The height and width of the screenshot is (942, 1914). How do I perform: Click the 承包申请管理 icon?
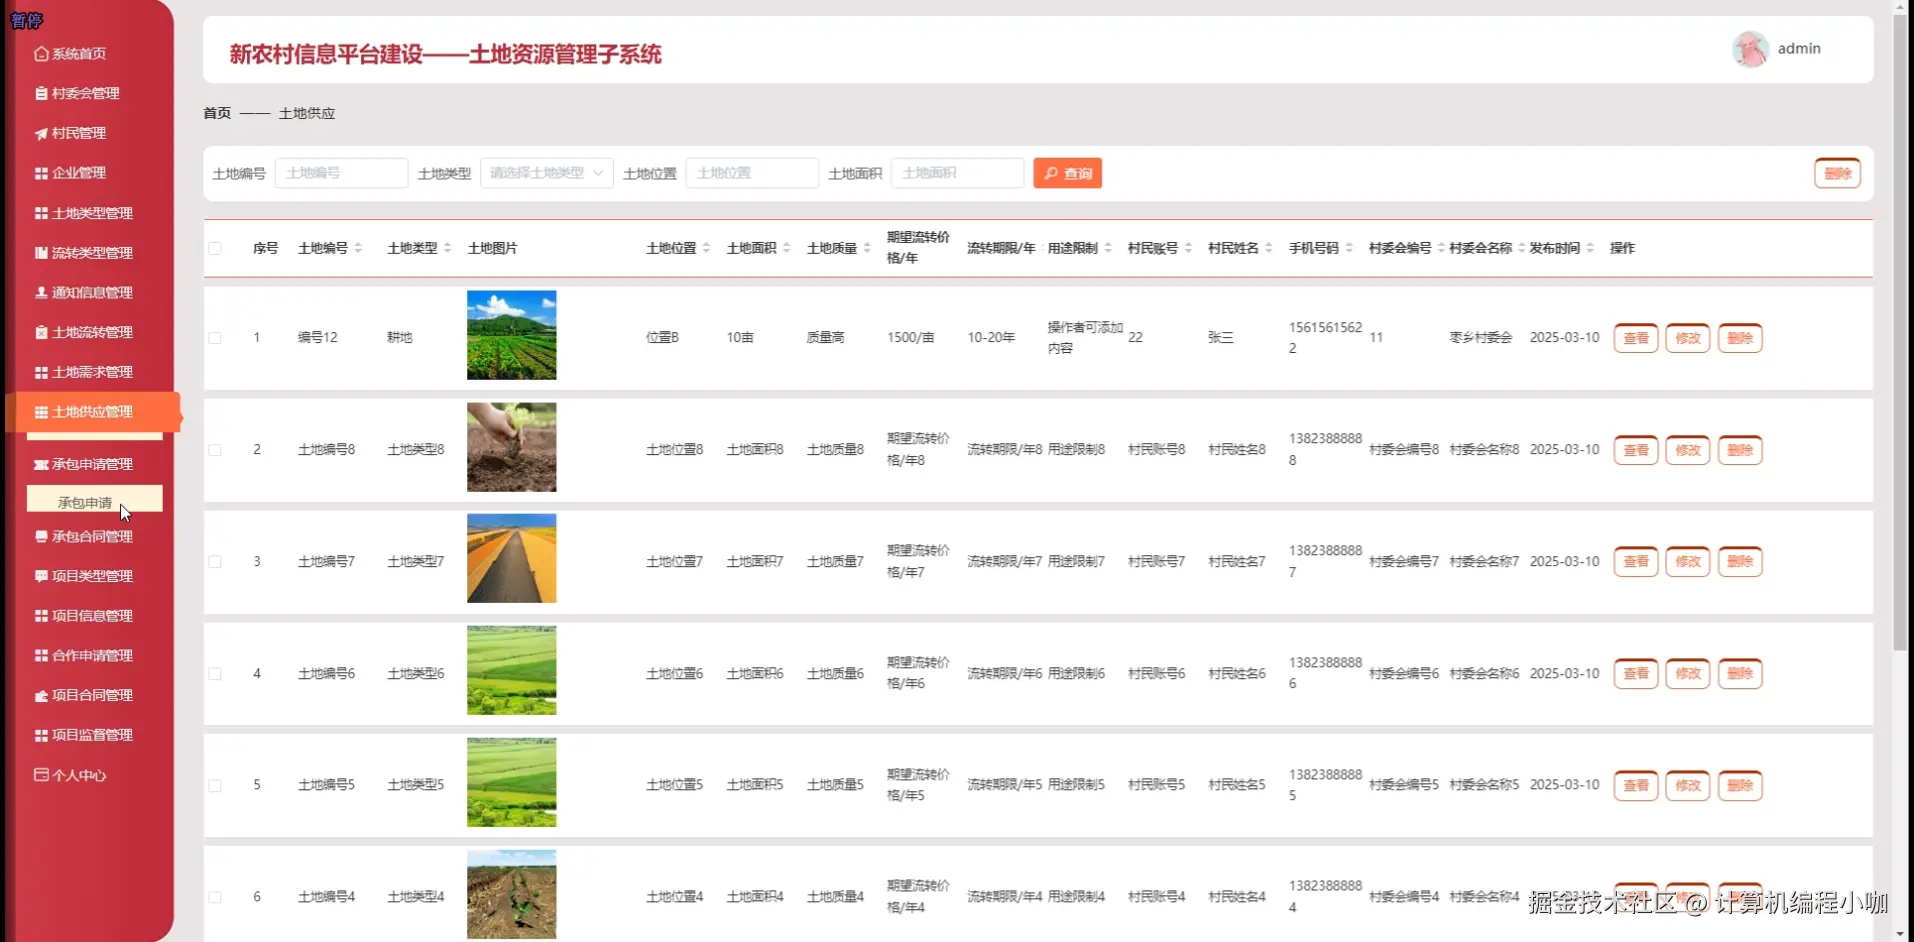click(x=41, y=464)
